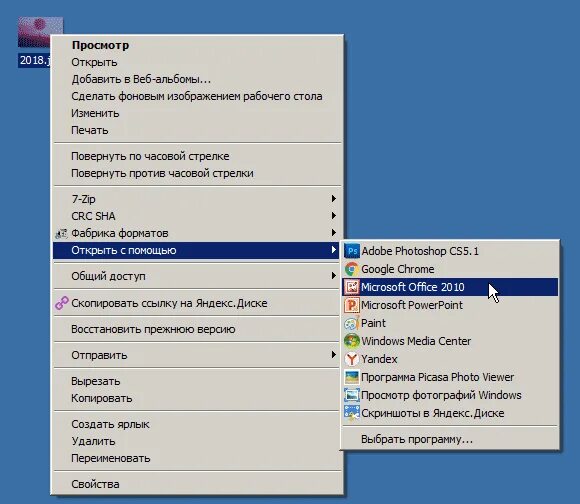Open the Общий доступ entry

tap(197, 276)
